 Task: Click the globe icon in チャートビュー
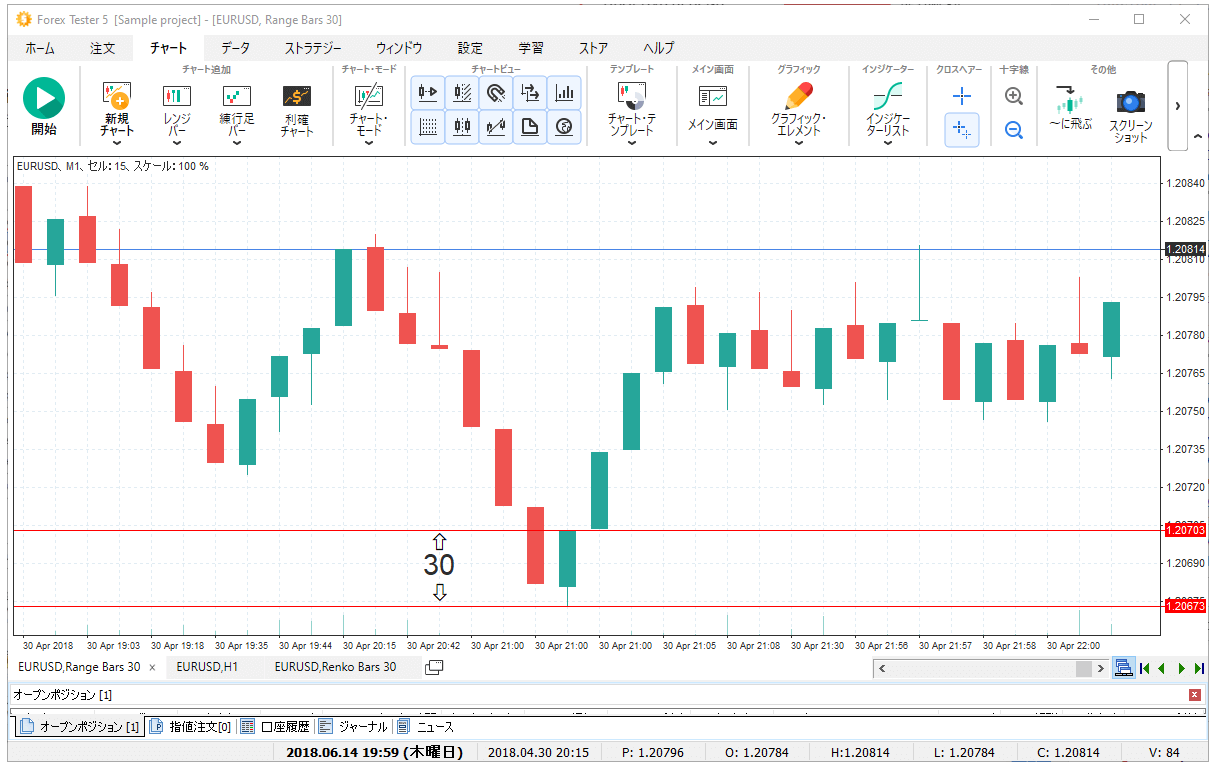pos(564,127)
